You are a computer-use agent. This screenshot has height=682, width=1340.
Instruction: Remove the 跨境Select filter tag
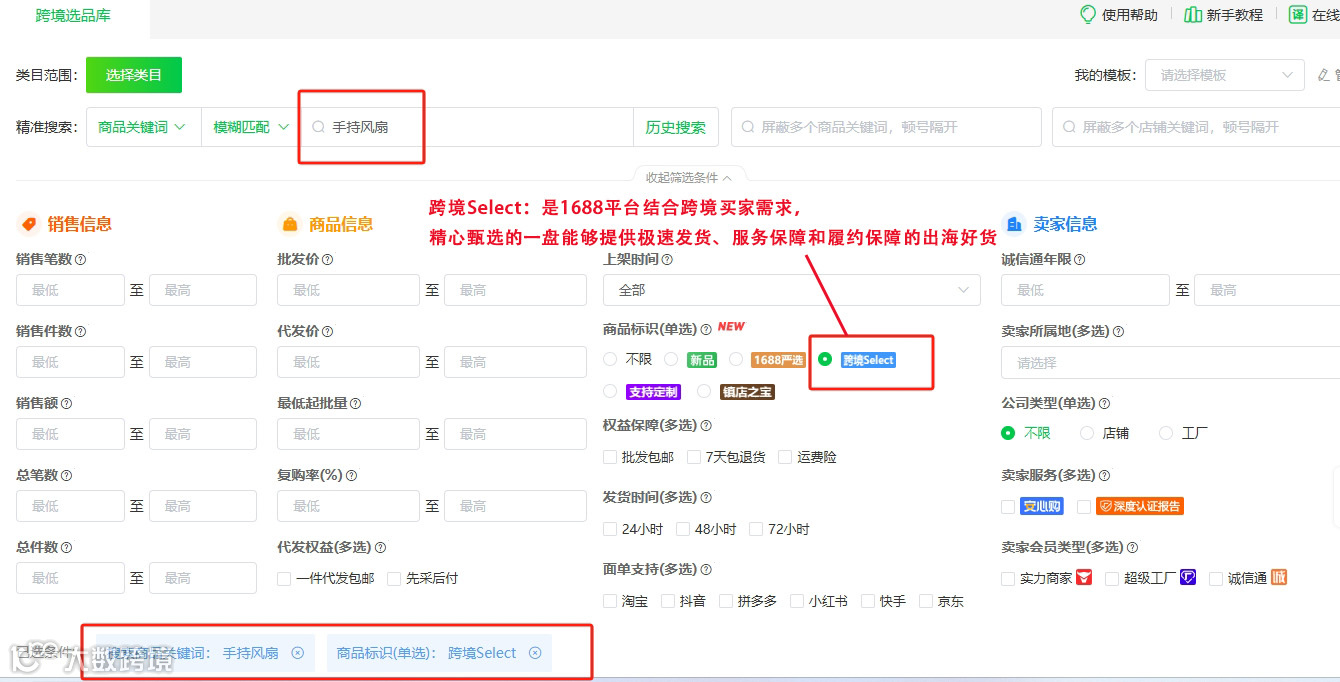click(x=535, y=653)
